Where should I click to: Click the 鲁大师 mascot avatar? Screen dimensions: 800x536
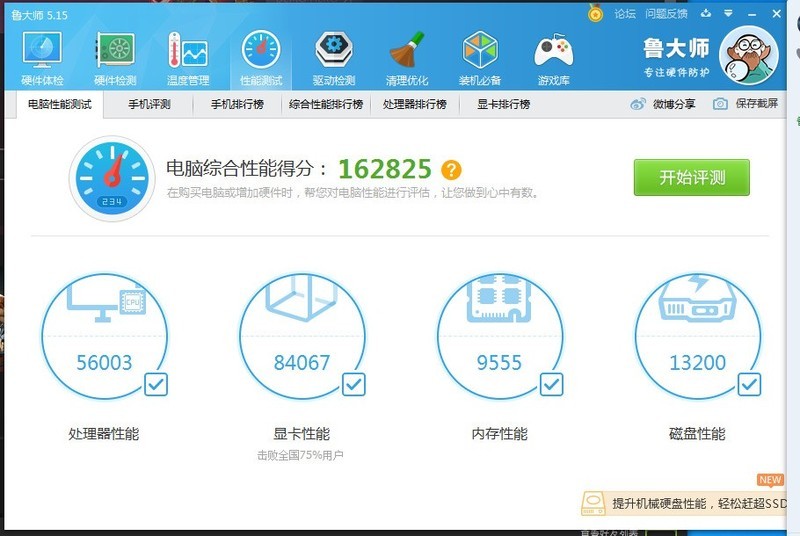[748, 56]
